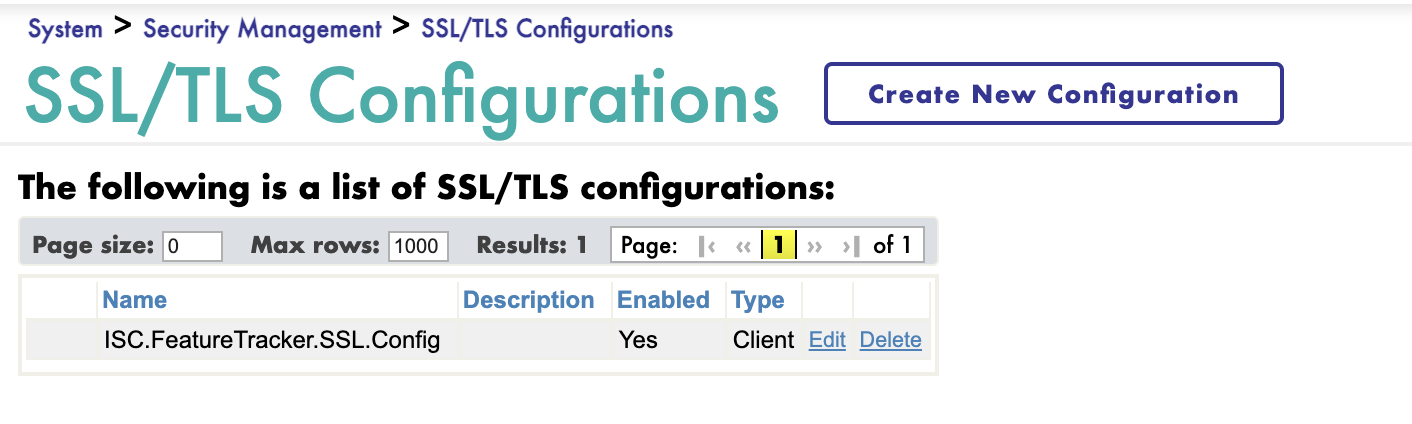The image size is (1412, 424).
Task: Go to next page of results
Action: (x=814, y=246)
